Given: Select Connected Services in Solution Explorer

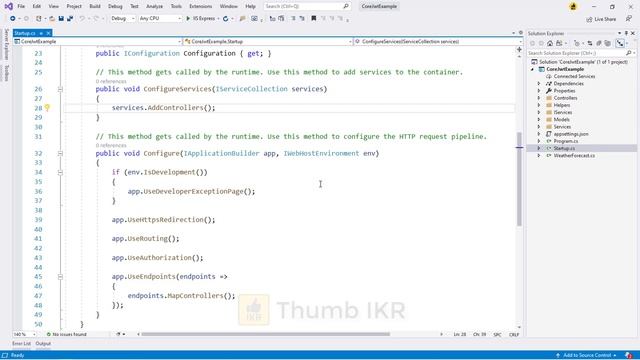Looking at the screenshot, I should click(574, 76).
